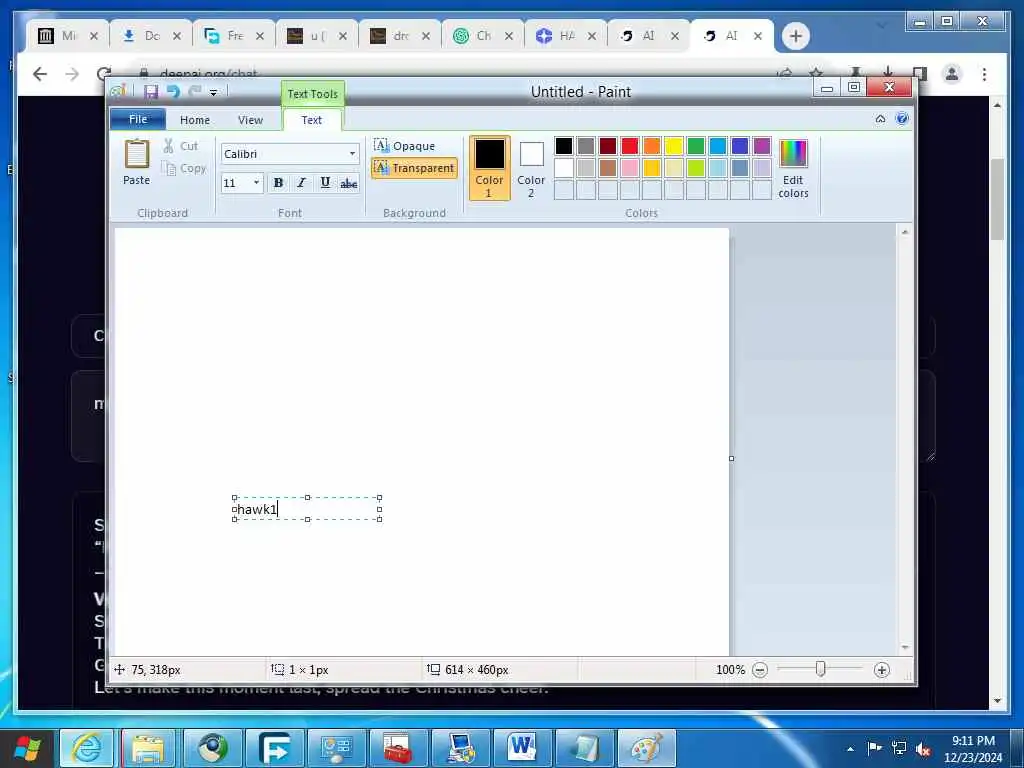Image resolution: width=1024 pixels, height=768 pixels.
Task: Open Microsoft Word from taskbar
Action: [522, 748]
